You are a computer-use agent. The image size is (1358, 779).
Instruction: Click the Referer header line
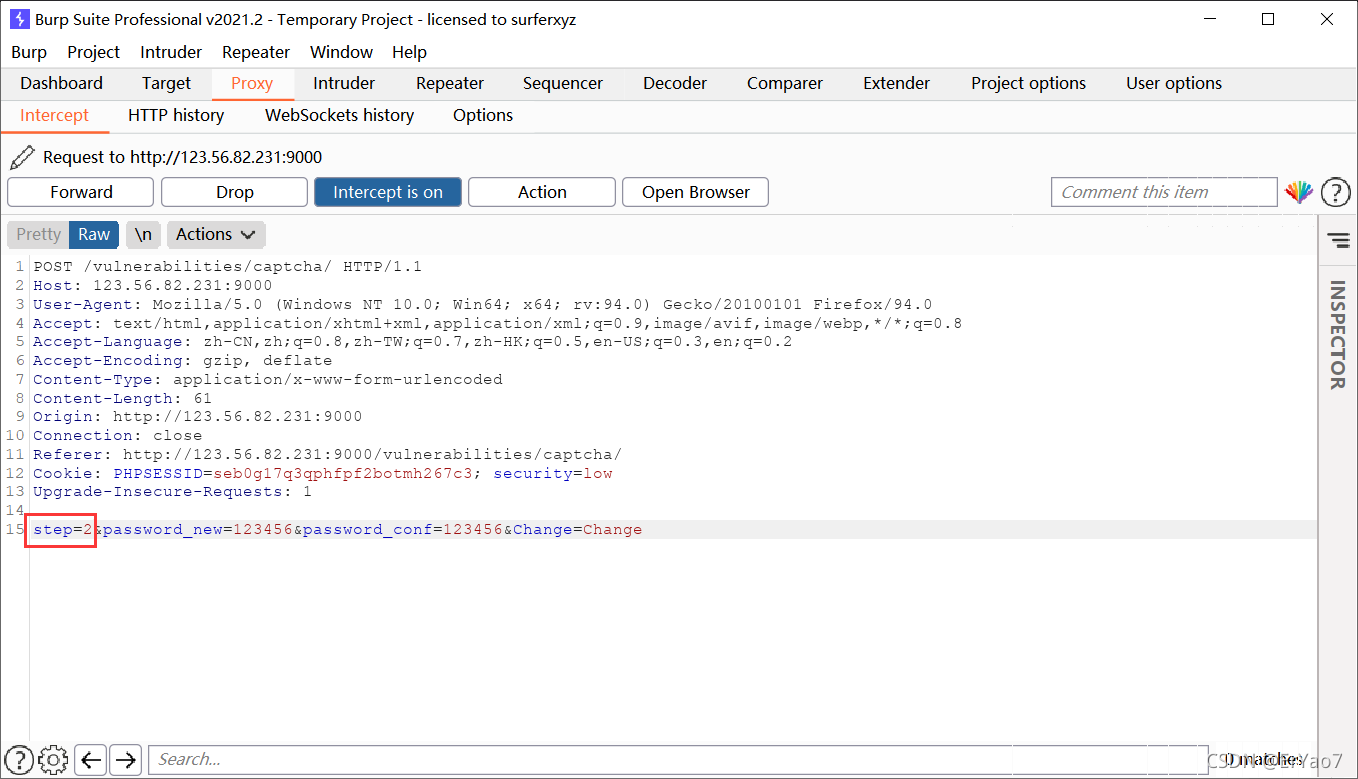pyautogui.click(x=327, y=455)
